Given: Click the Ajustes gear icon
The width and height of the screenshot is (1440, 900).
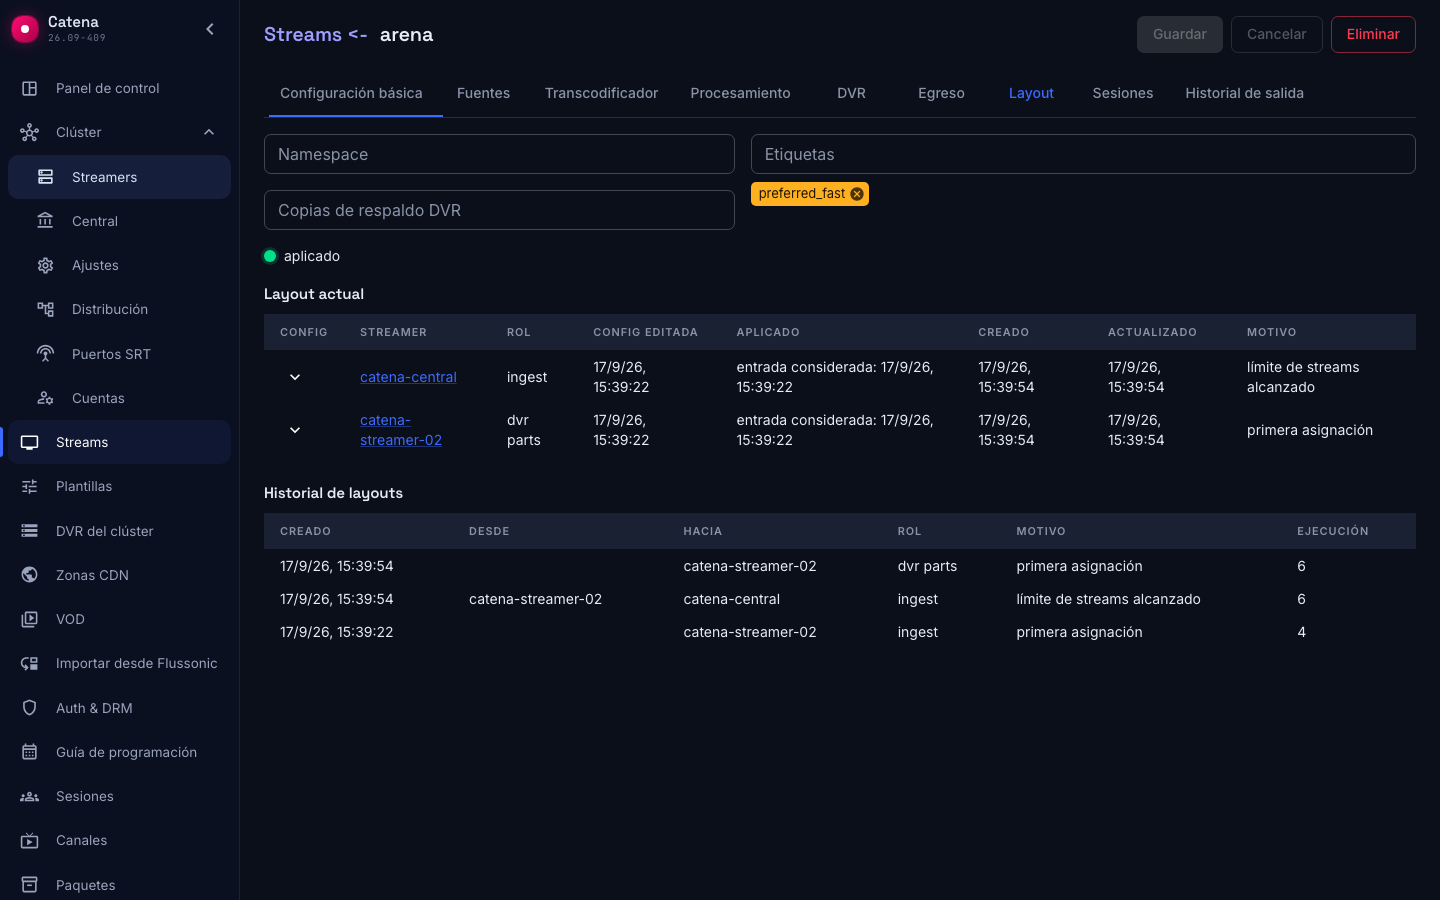Looking at the screenshot, I should [x=46, y=265].
